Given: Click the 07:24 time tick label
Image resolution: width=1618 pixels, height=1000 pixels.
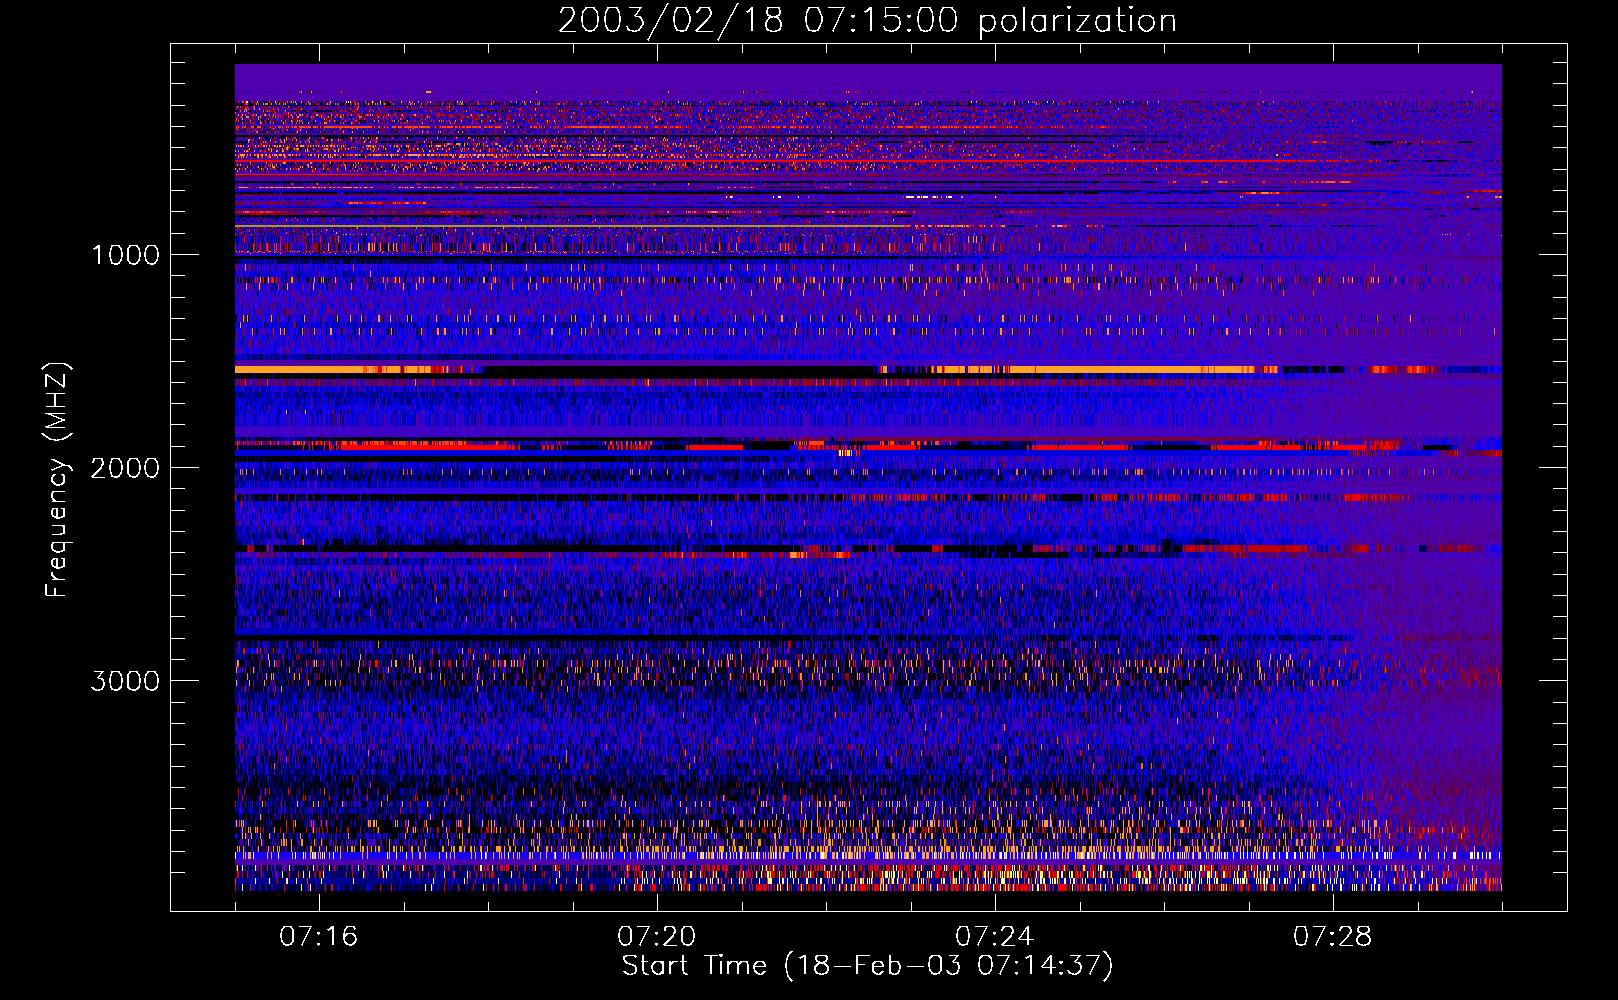Looking at the screenshot, I should (995, 937).
